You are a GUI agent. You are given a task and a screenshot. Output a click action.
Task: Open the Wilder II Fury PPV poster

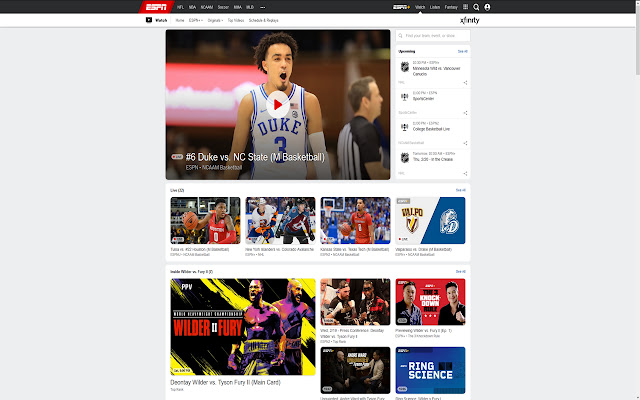click(x=243, y=327)
